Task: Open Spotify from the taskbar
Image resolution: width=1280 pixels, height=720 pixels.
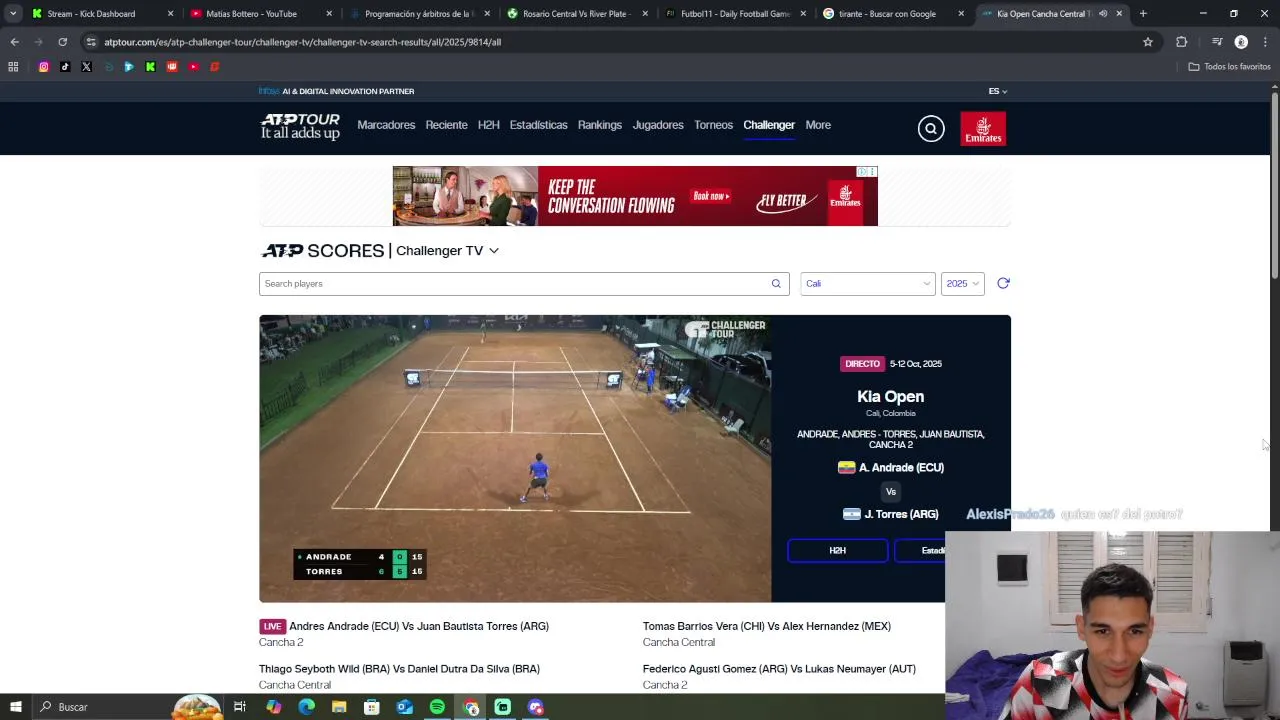Action: tap(437, 707)
